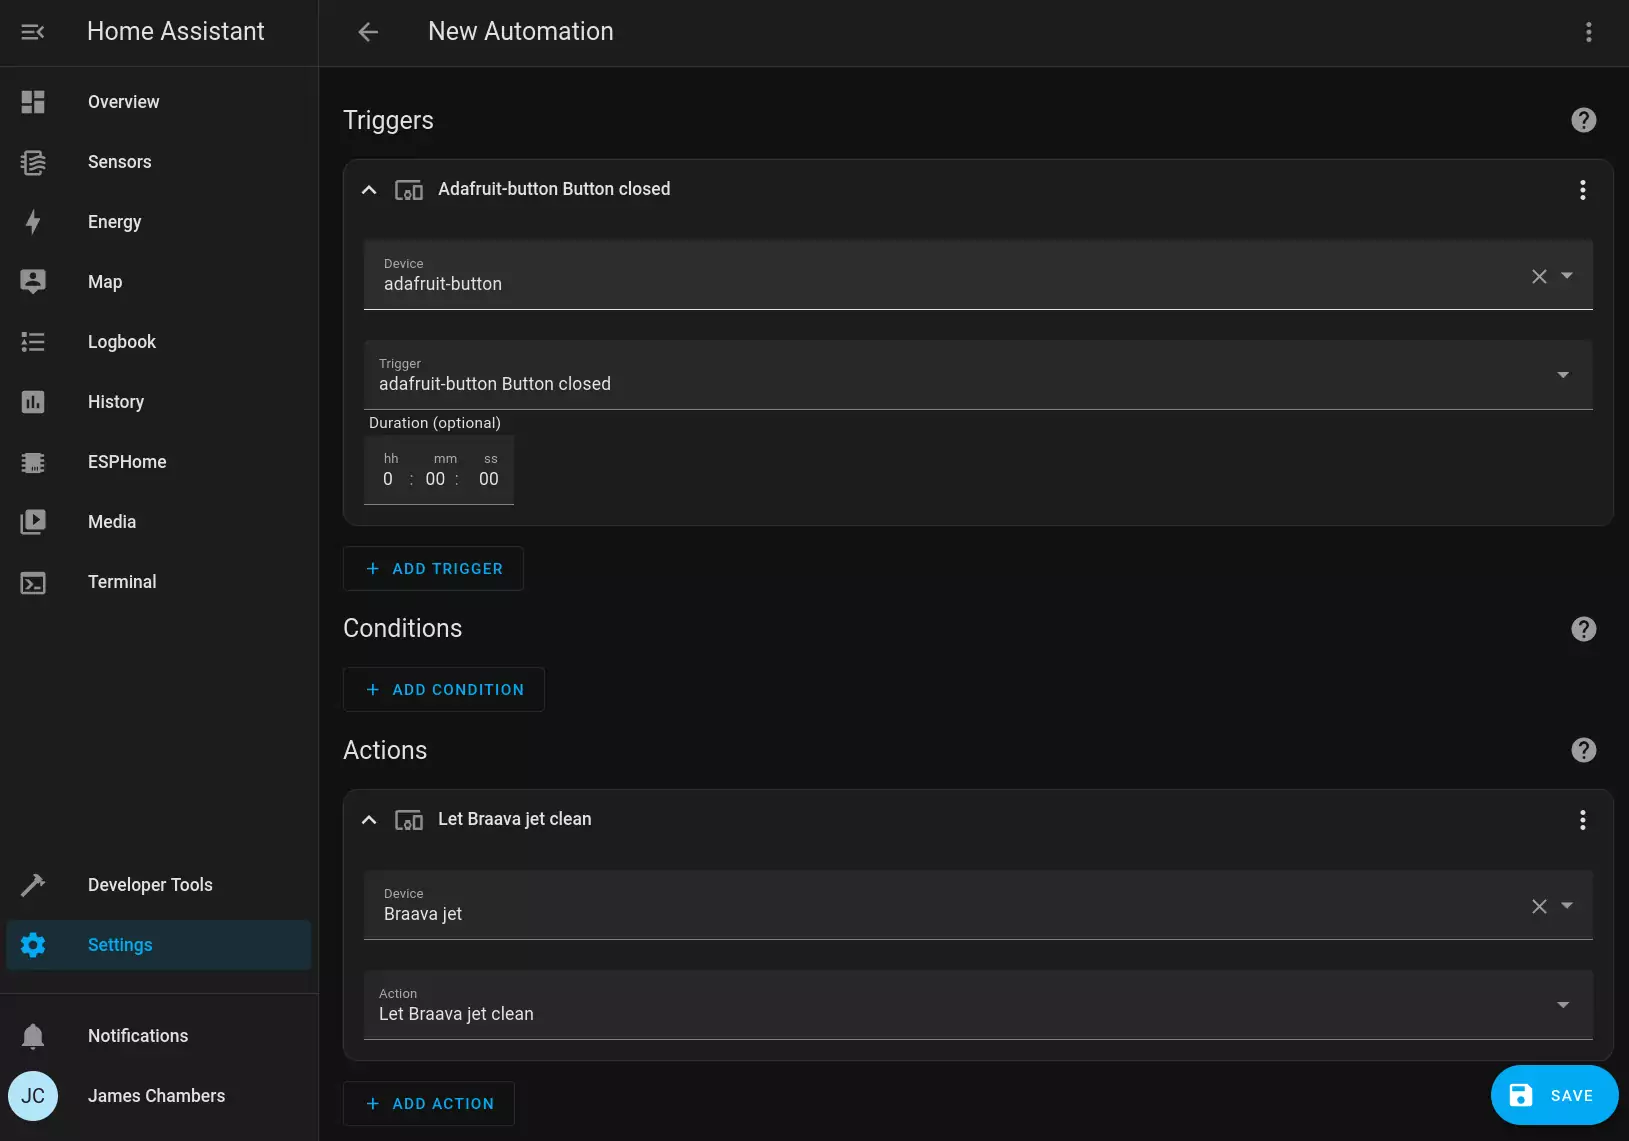Open help for Conditions section
This screenshot has height=1141, width=1629.
tap(1583, 629)
